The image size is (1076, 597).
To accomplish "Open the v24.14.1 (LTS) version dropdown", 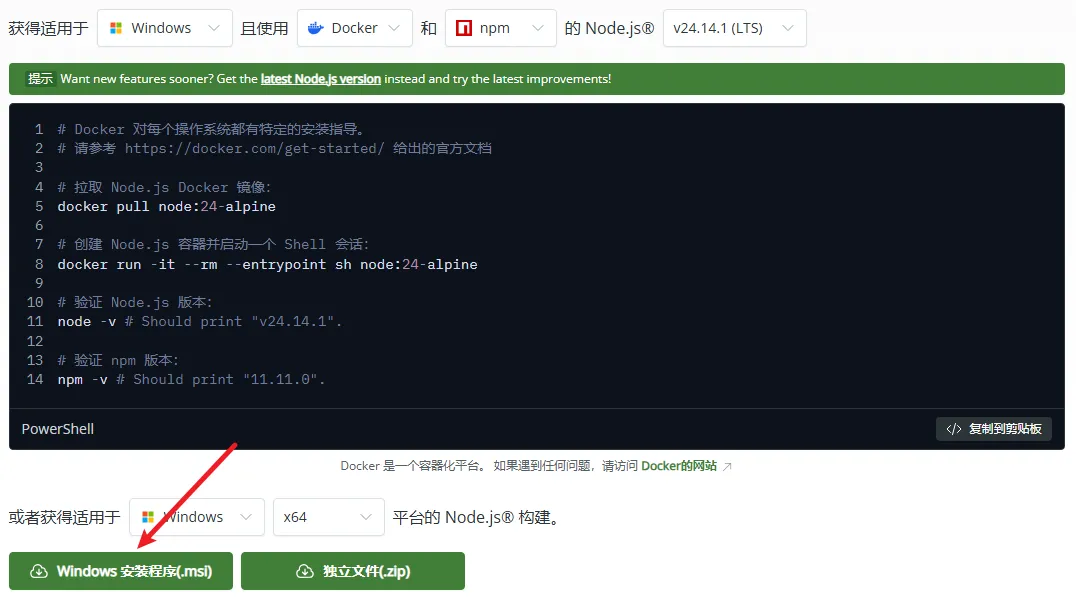I will (x=734, y=28).
